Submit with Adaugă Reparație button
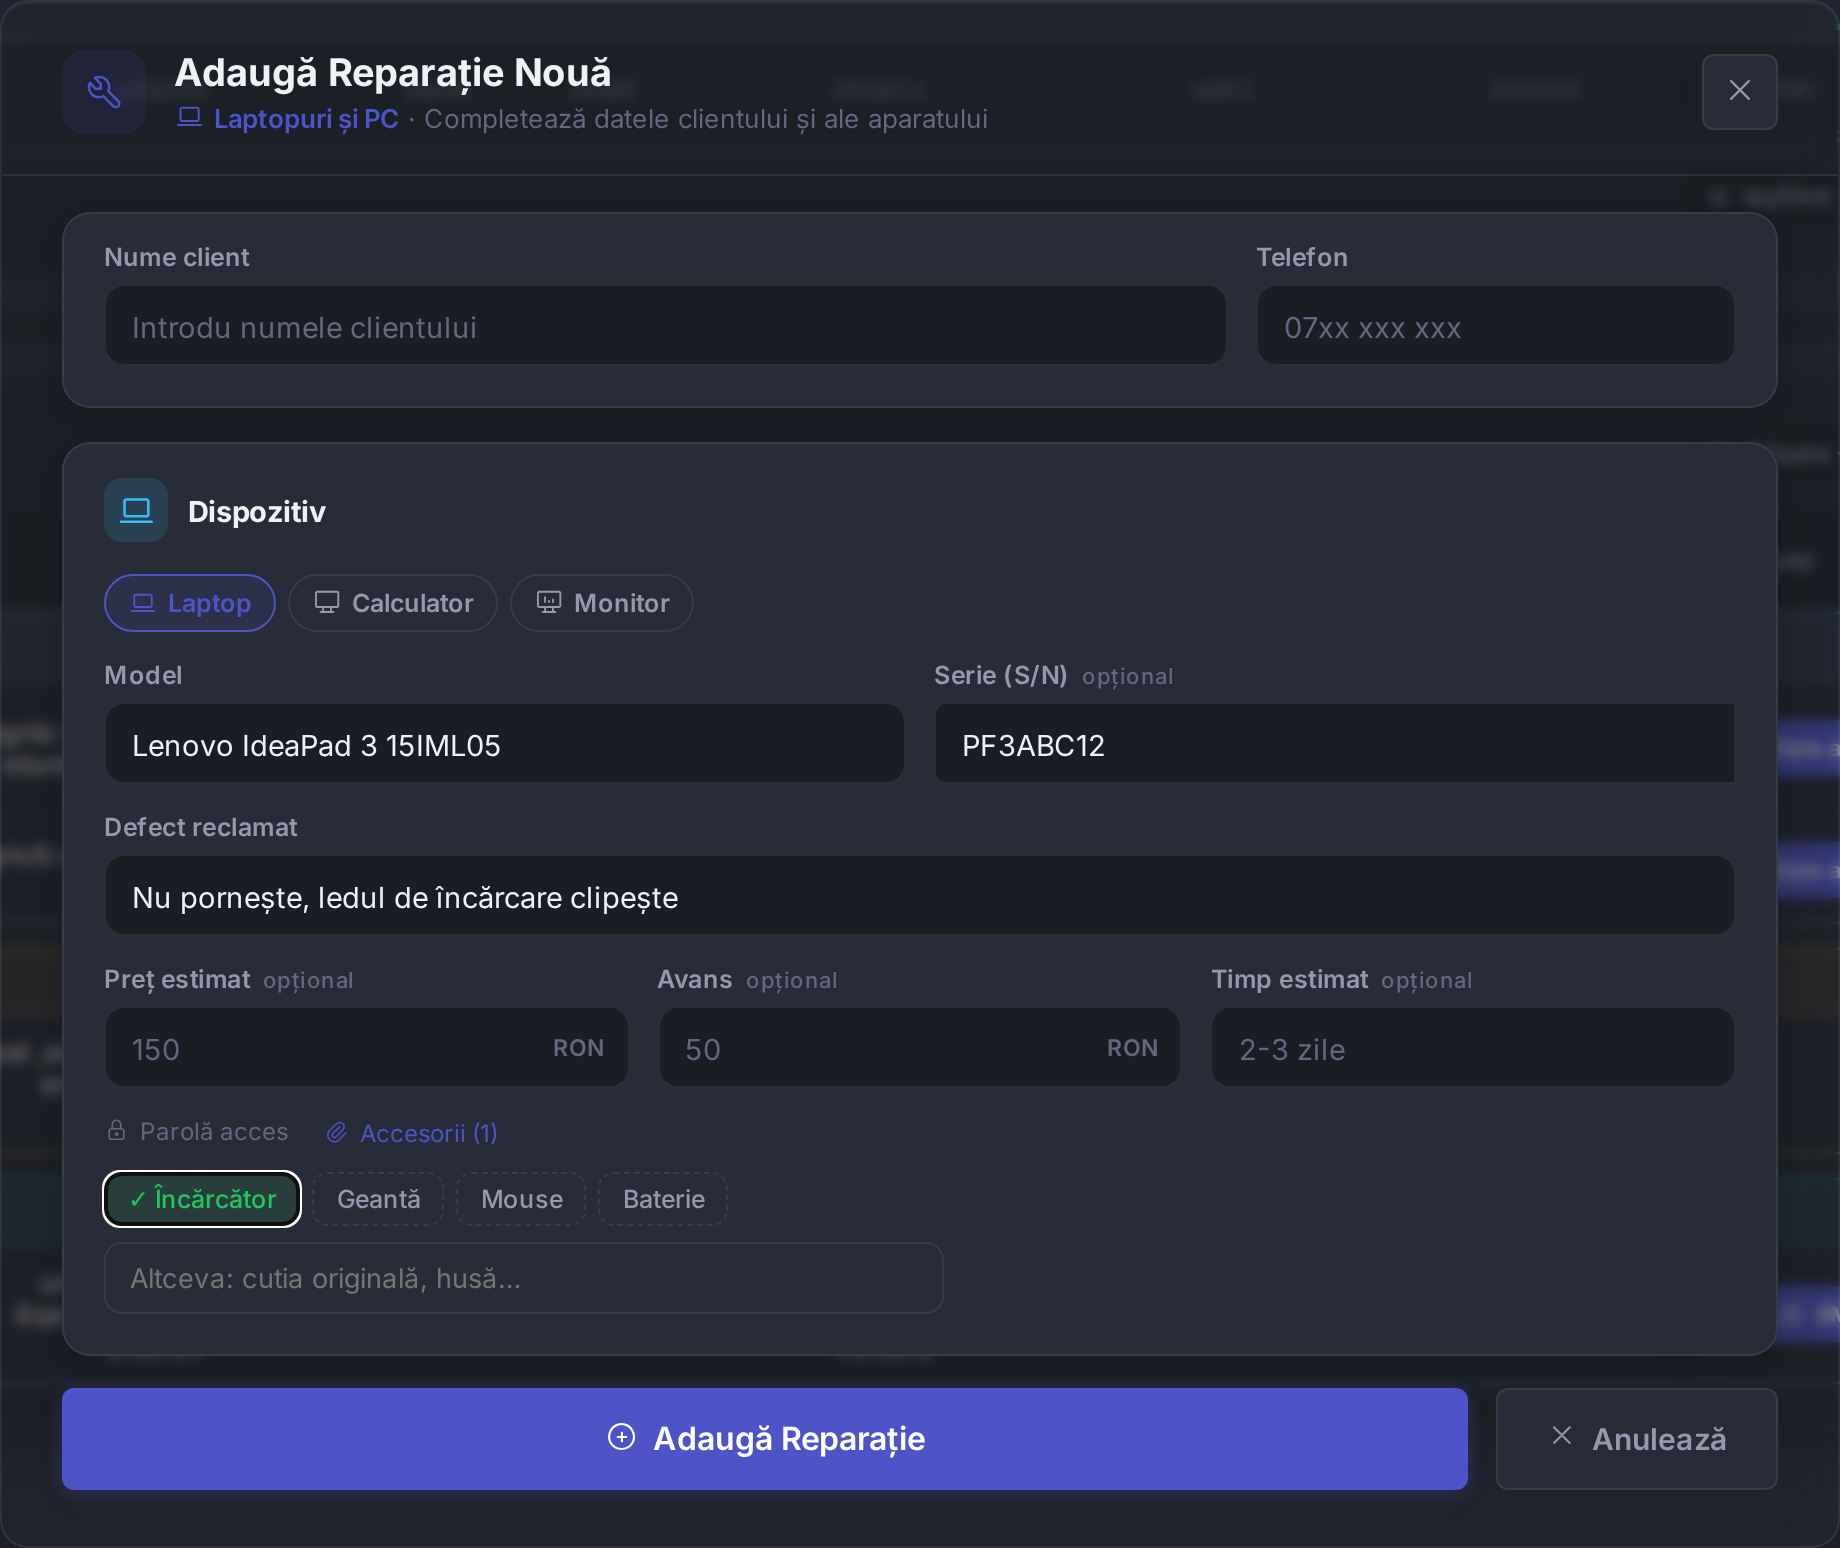1840x1548 pixels. click(x=764, y=1439)
